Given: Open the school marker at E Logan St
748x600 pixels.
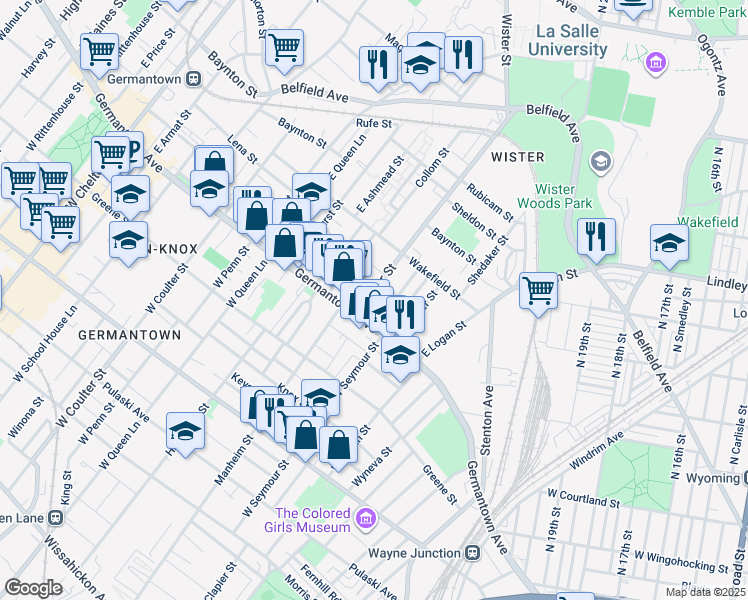Looking at the screenshot, I should click(x=400, y=356).
